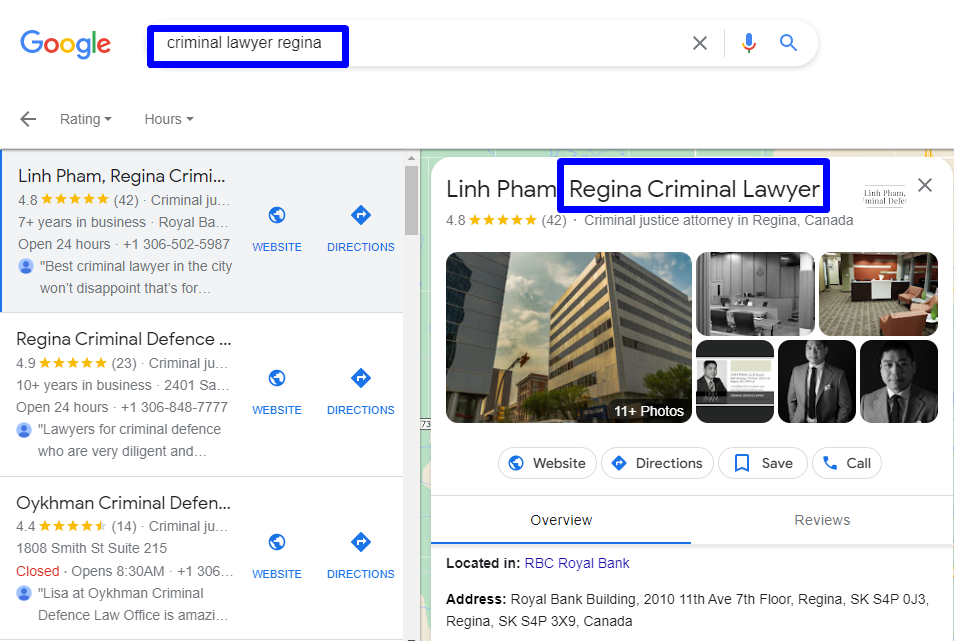Open the Hours filter dropdown
Viewport: 954px width, 641px height.
click(167, 119)
